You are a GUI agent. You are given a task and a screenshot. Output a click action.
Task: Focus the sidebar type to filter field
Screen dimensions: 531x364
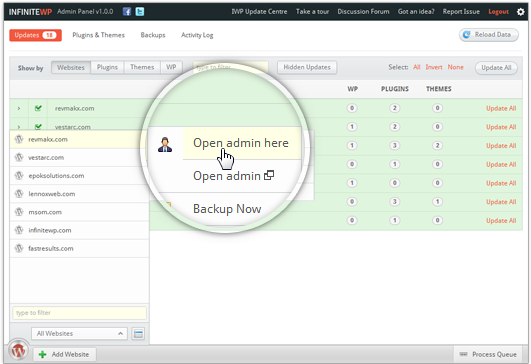79,313
